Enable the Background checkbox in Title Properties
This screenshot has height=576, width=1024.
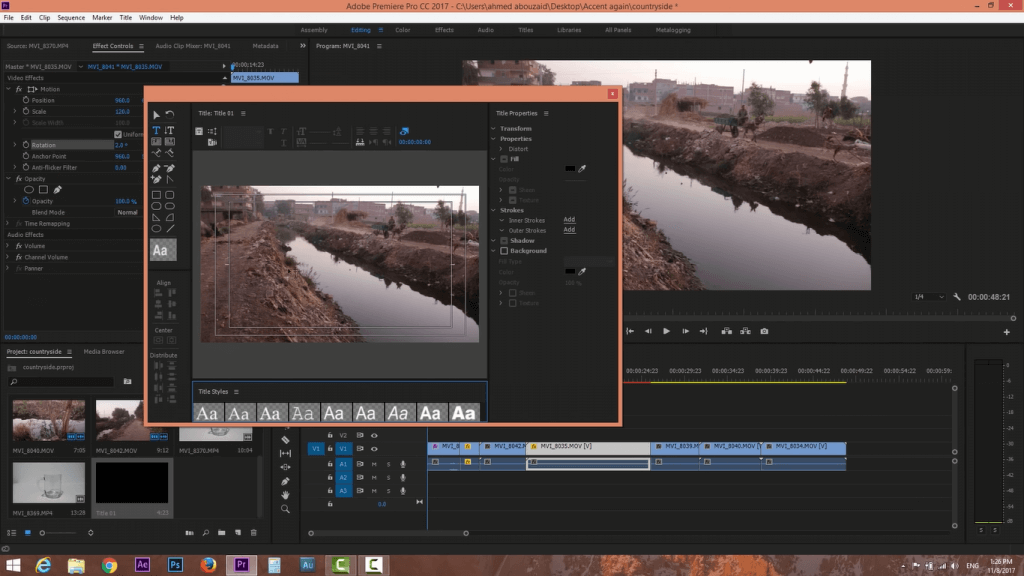tap(504, 251)
